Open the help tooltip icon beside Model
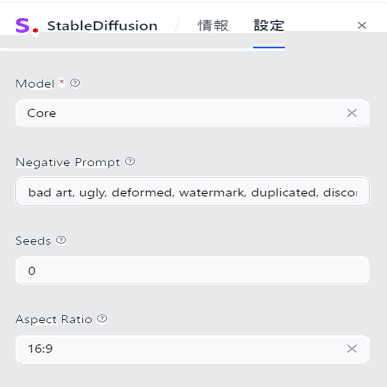 (75, 83)
